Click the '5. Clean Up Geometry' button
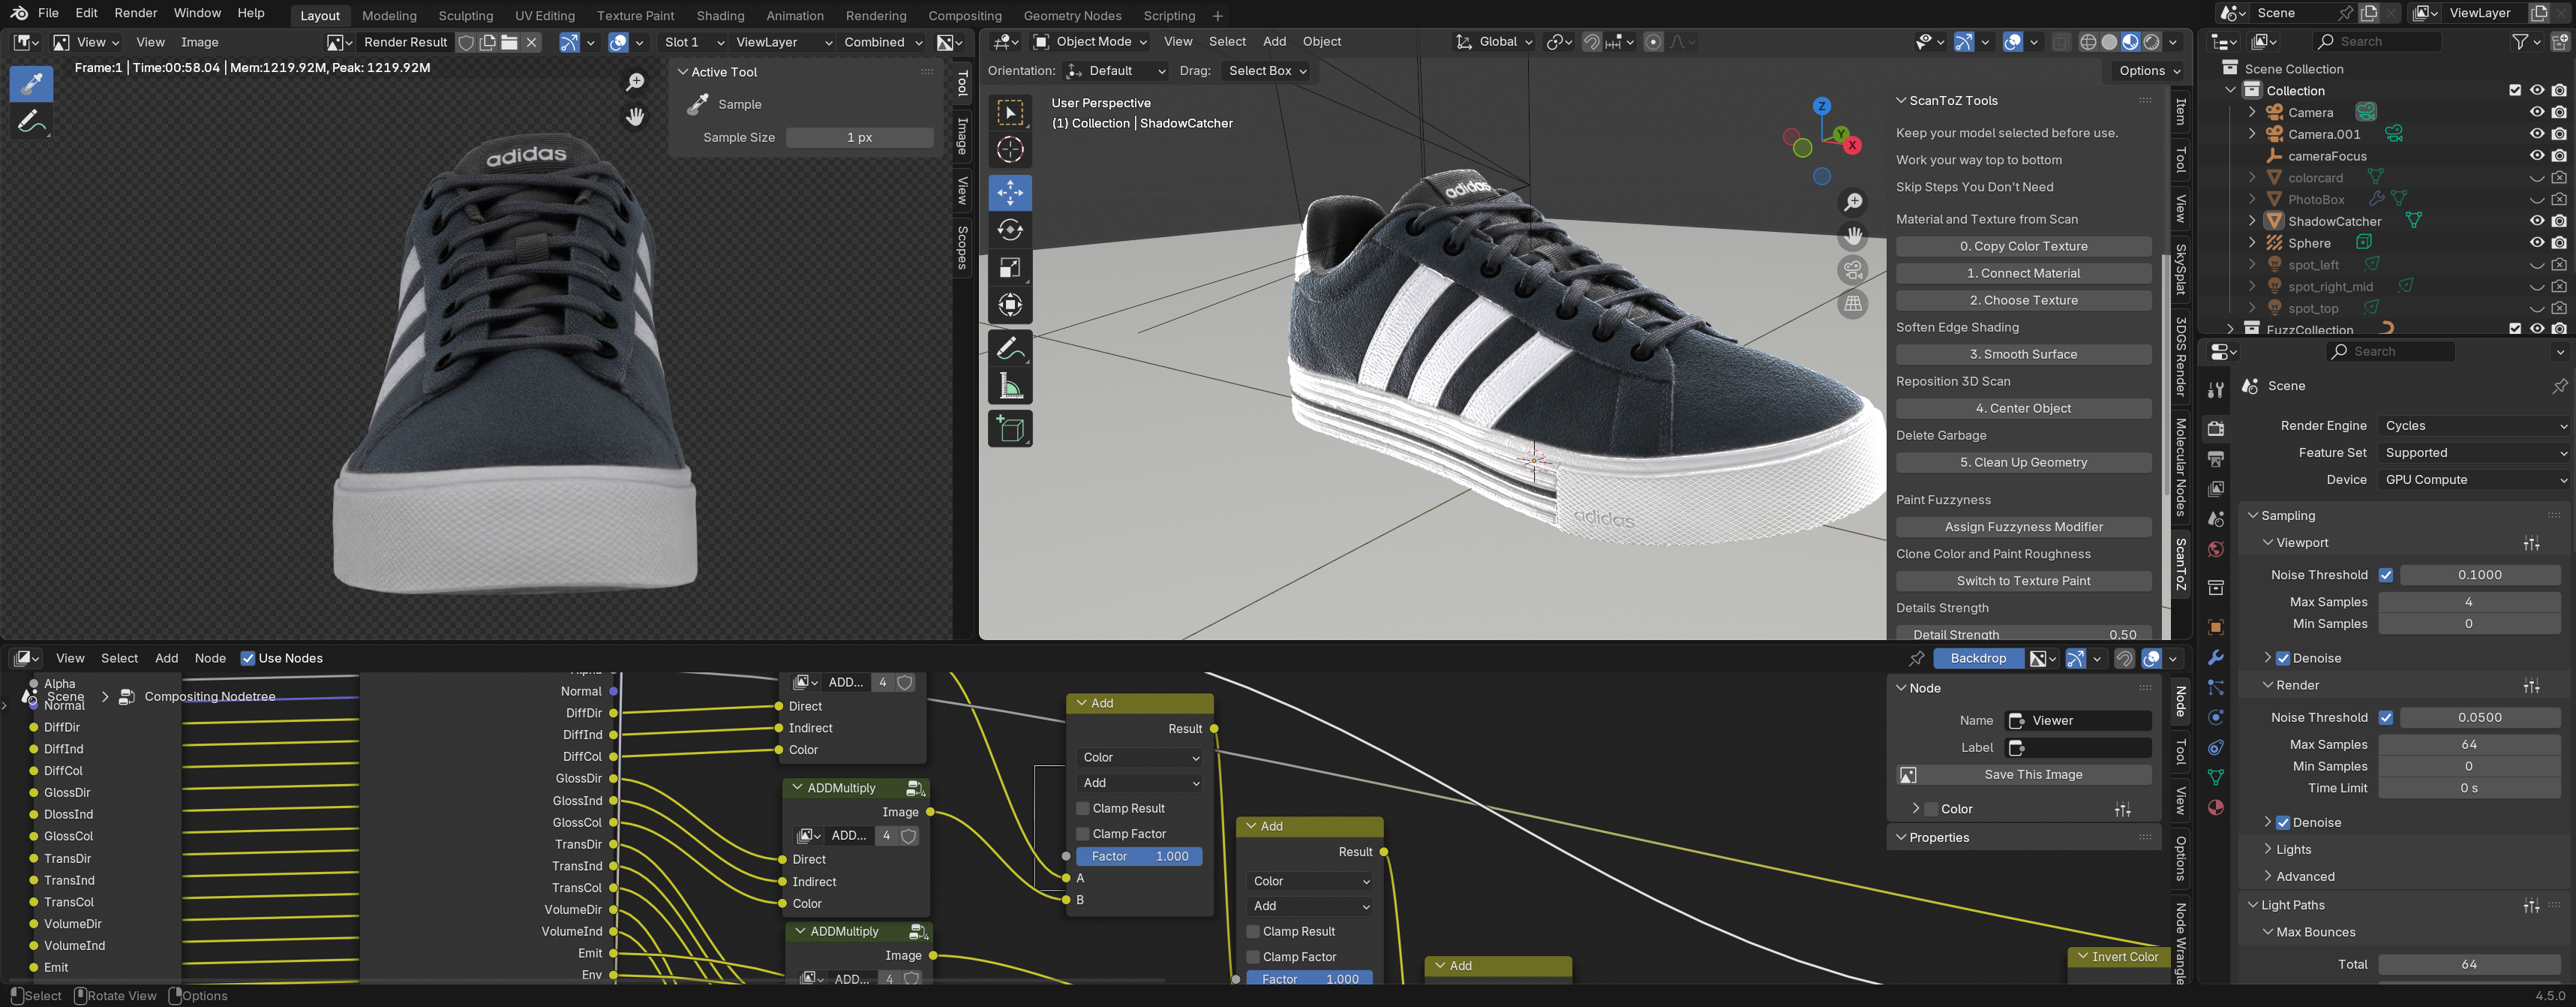2576x1007 pixels. click(2023, 462)
